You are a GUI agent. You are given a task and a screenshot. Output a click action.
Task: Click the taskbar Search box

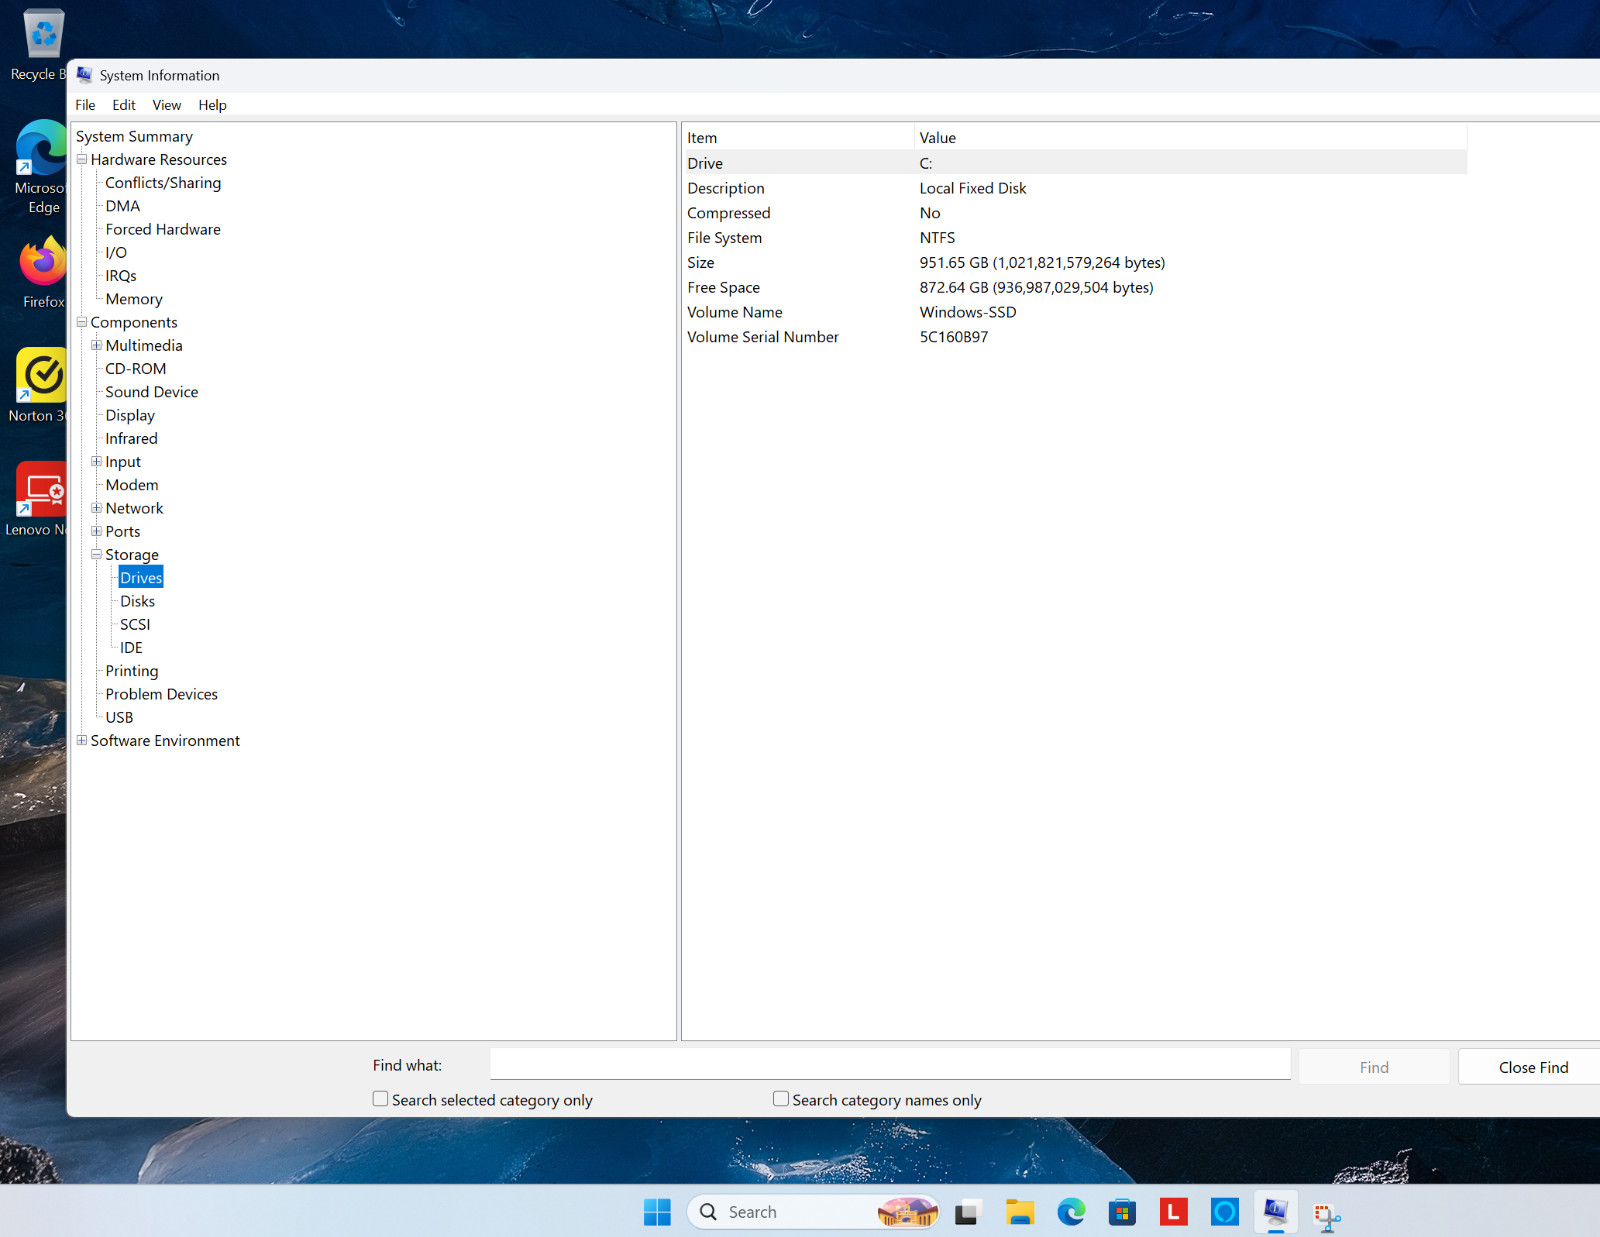click(x=812, y=1212)
